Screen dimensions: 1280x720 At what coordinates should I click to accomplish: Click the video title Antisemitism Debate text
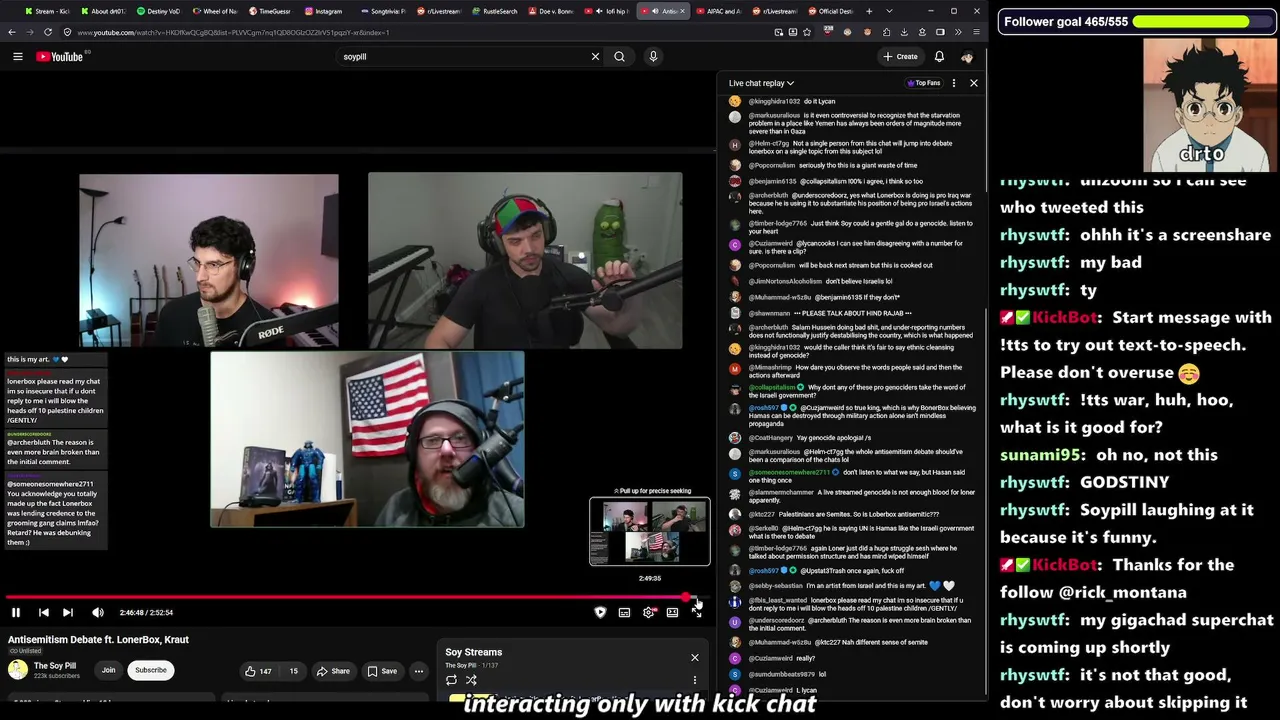98,640
